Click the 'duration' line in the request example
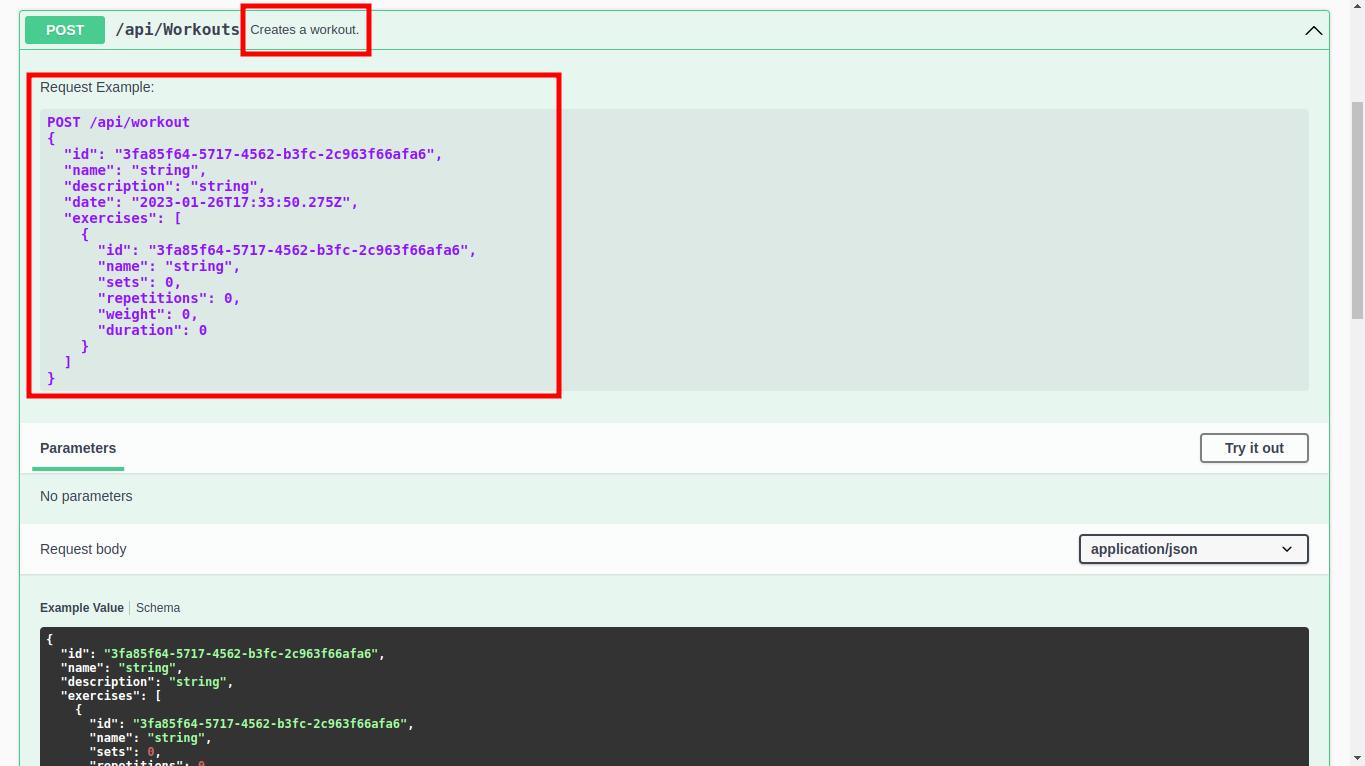This screenshot has width=1365, height=766. click(x=152, y=330)
